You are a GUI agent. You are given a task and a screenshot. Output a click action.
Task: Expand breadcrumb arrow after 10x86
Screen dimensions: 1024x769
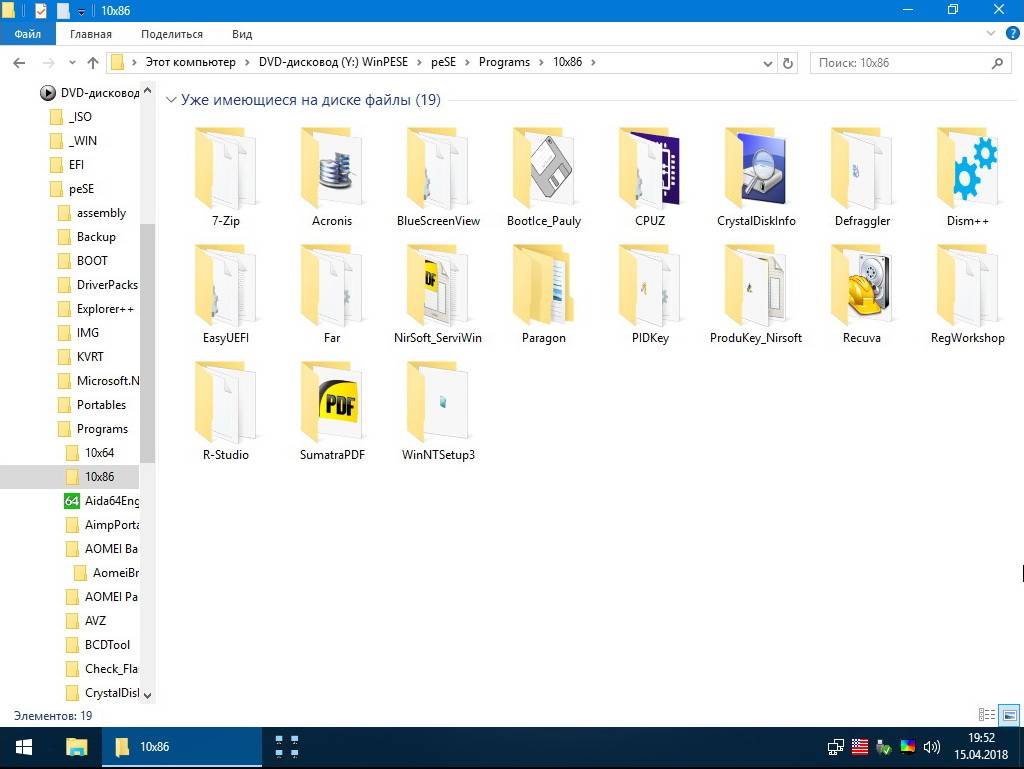[593, 62]
